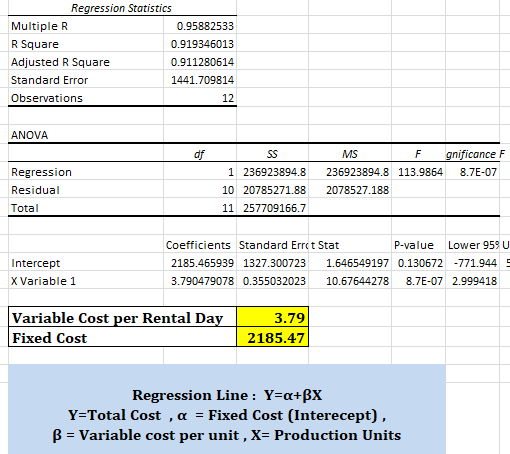Select the Intercept row label
Screen dimensions: 510x454
pos(86,263)
